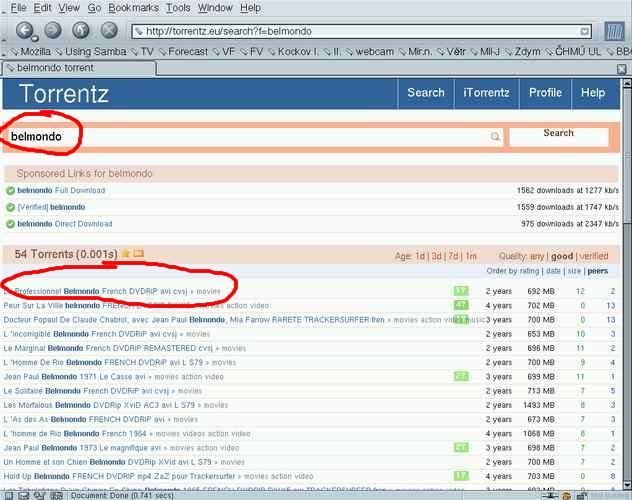The width and height of the screenshot is (632, 500).
Task: Click the belmondo search input field
Action: pyautogui.click(x=254, y=137)
